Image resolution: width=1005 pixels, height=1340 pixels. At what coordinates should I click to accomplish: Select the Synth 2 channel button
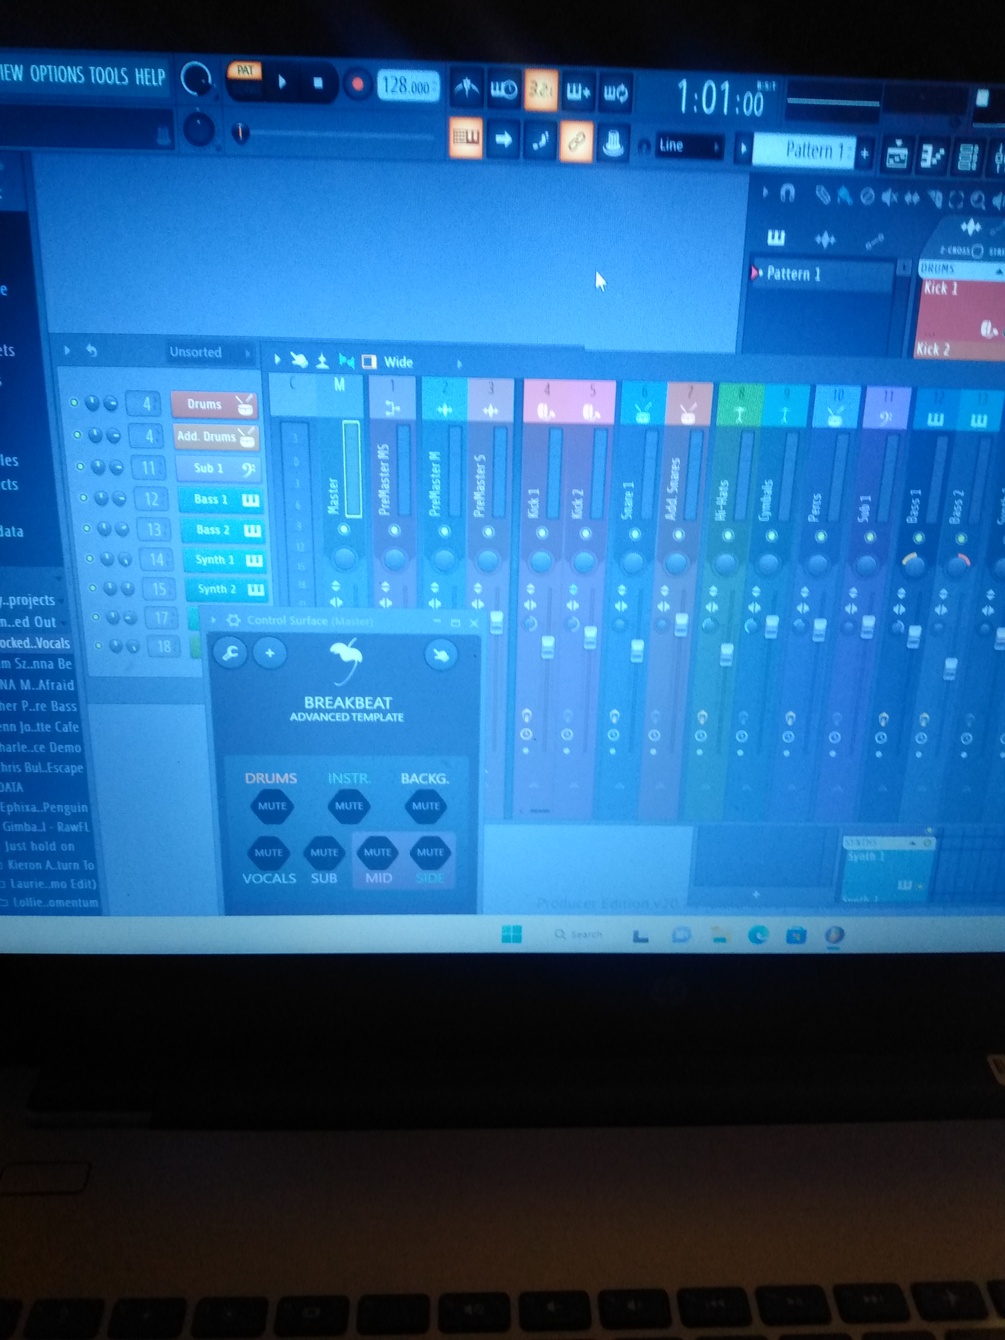(227, 590)
